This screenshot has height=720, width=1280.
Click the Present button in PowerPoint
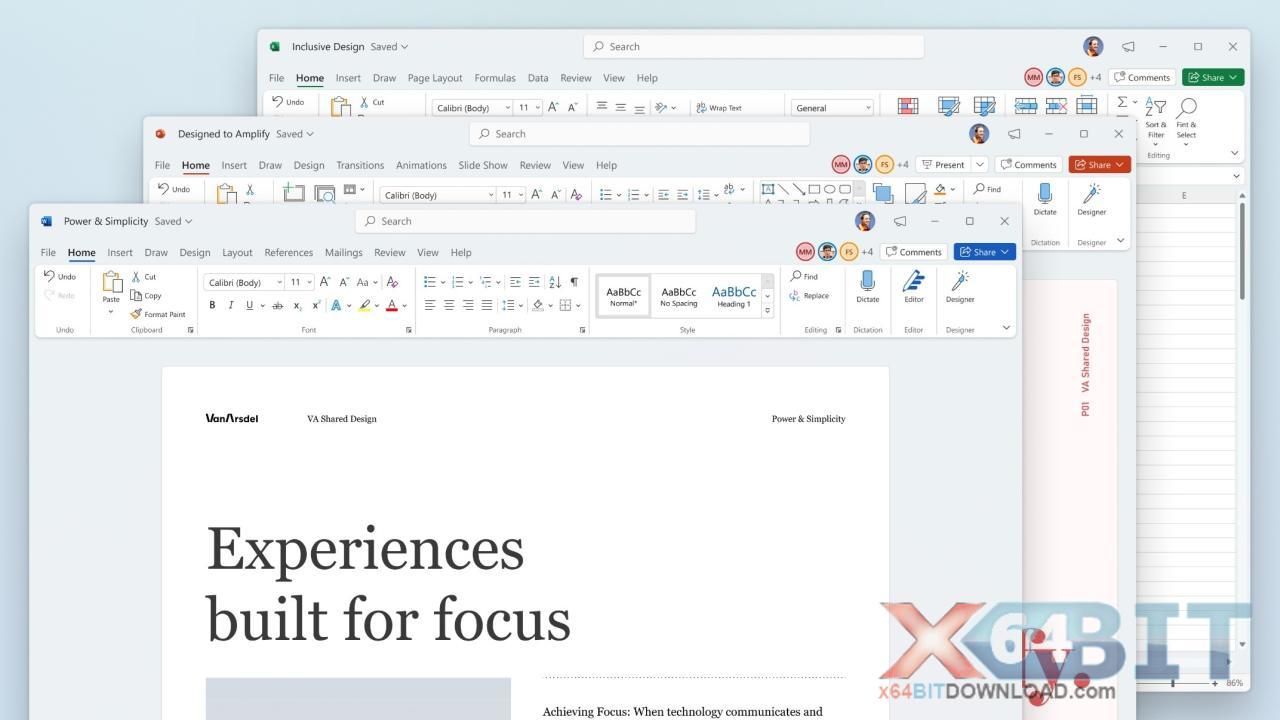click(943, 164)
